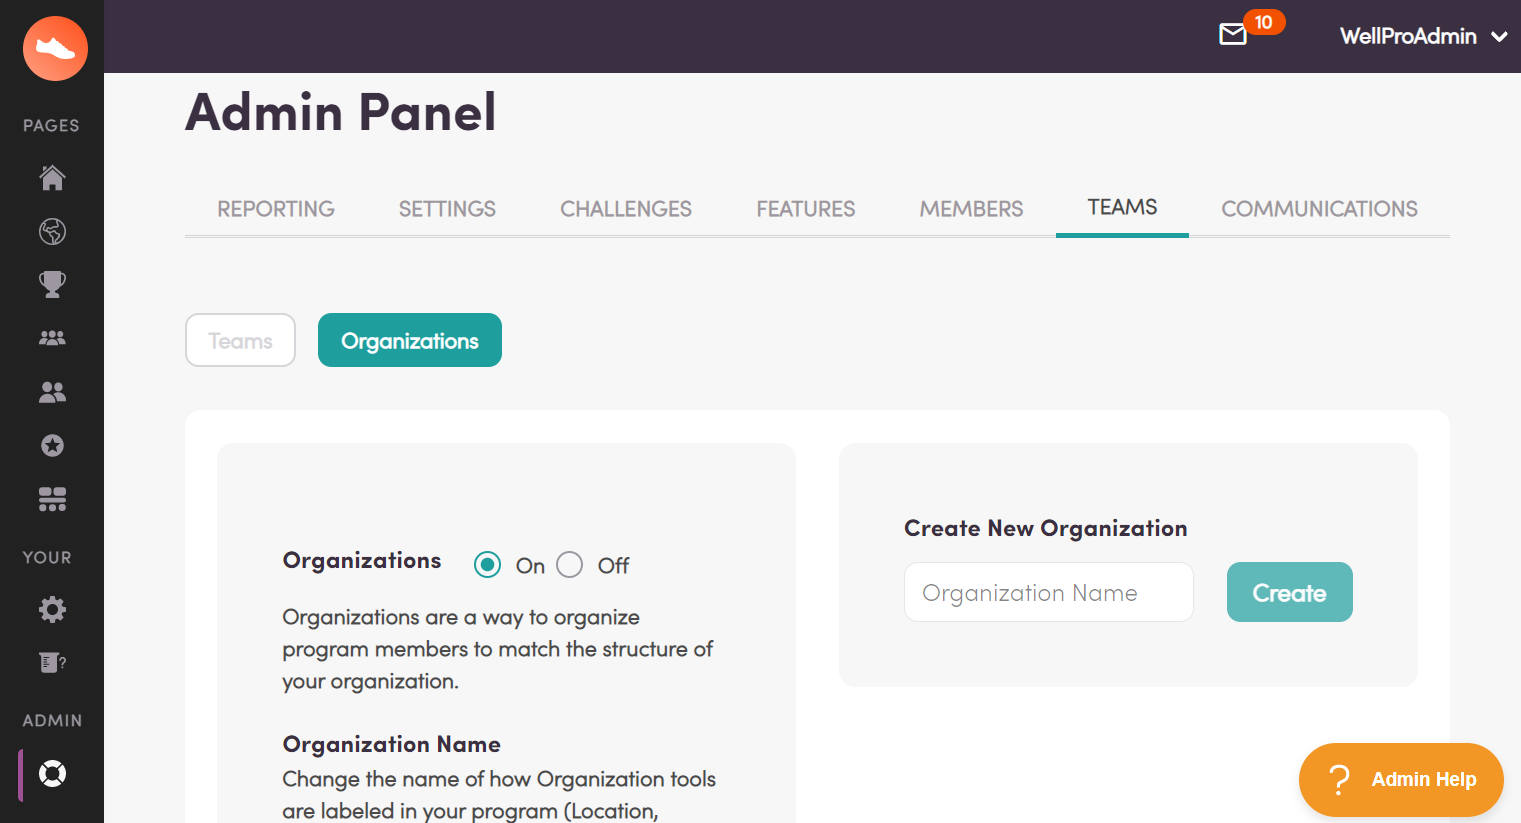Open Admin Help
The height and width of the screenshot is (823, 1521).
pyautogui.click(x=1400, y=780)
